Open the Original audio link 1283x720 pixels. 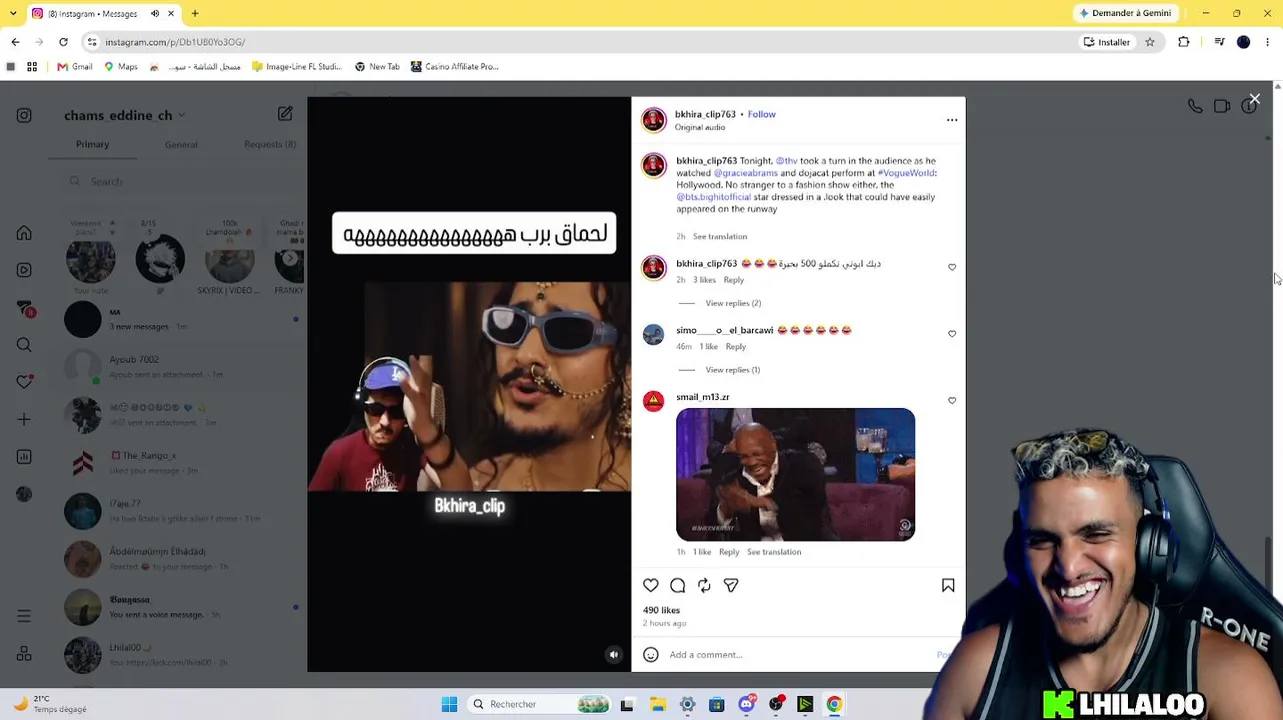(x=700, y=127)
